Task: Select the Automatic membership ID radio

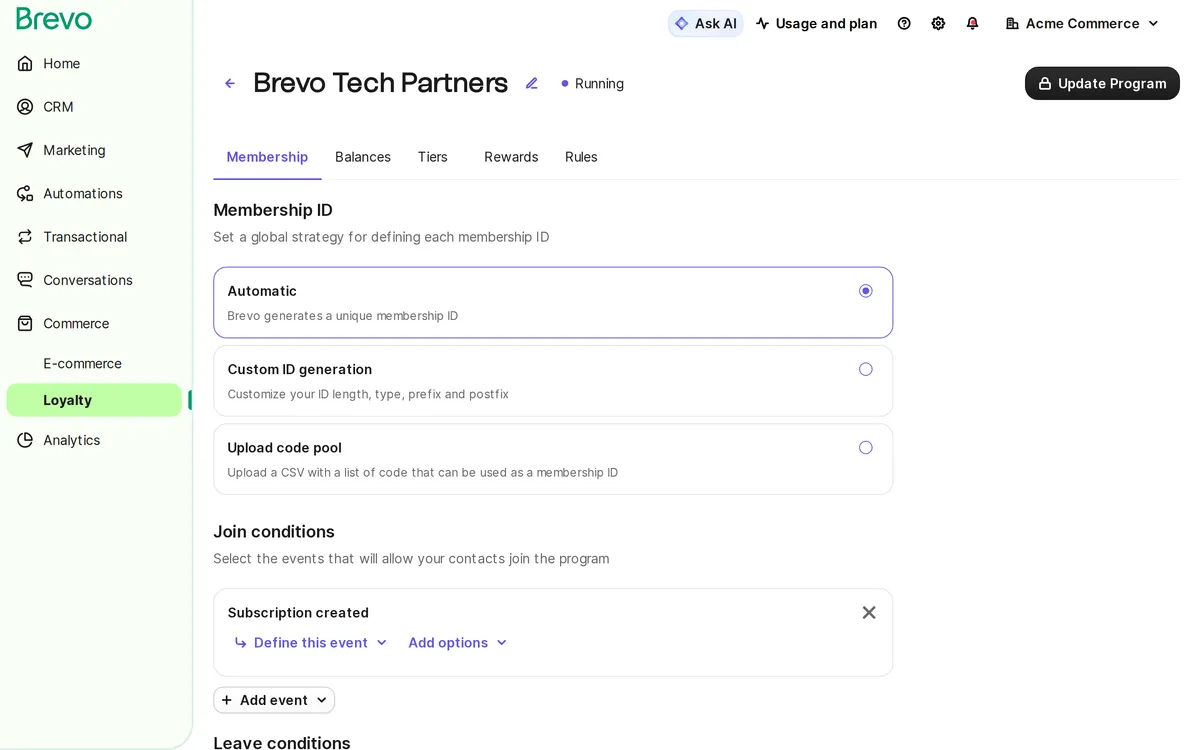Action: pyautogui.click(x=866, y=291)
